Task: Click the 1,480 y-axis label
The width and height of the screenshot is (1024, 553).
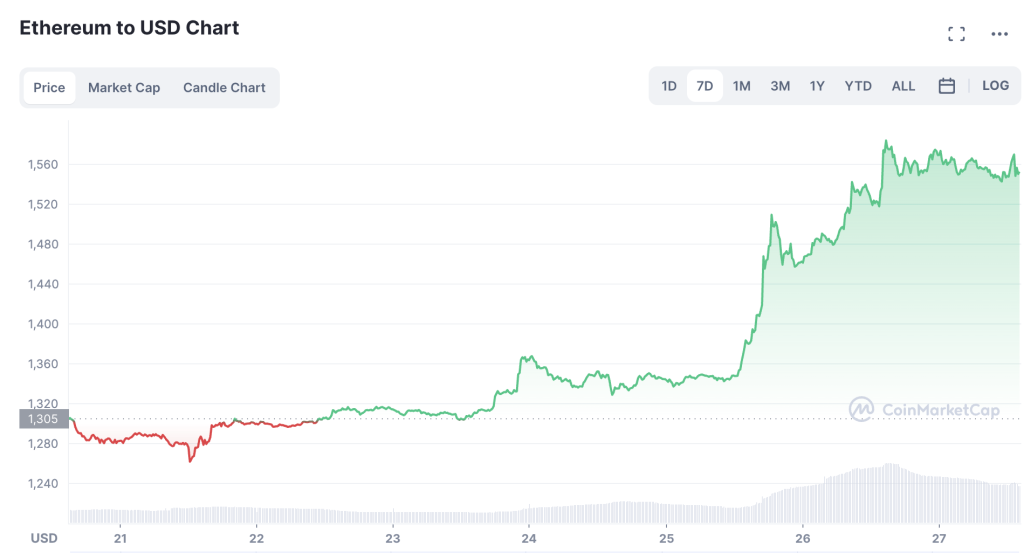Action: point(43,244)
